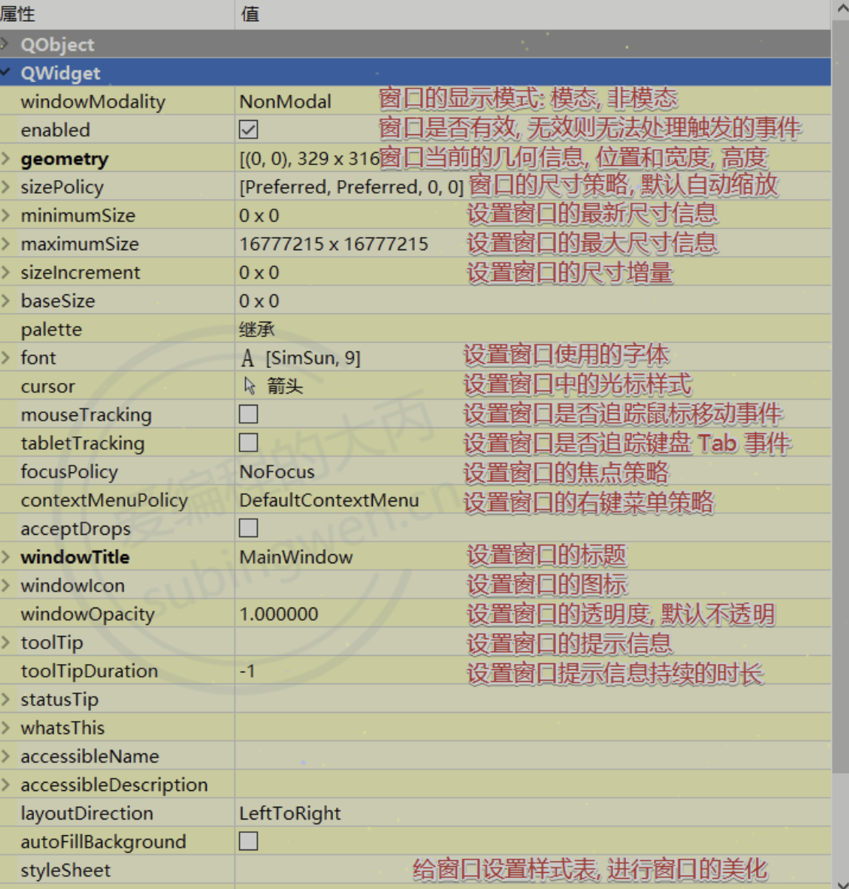The image size is (849, 889).
Task: Enable the autoFillBackground checkbox
Action: [x=249, y=841]
